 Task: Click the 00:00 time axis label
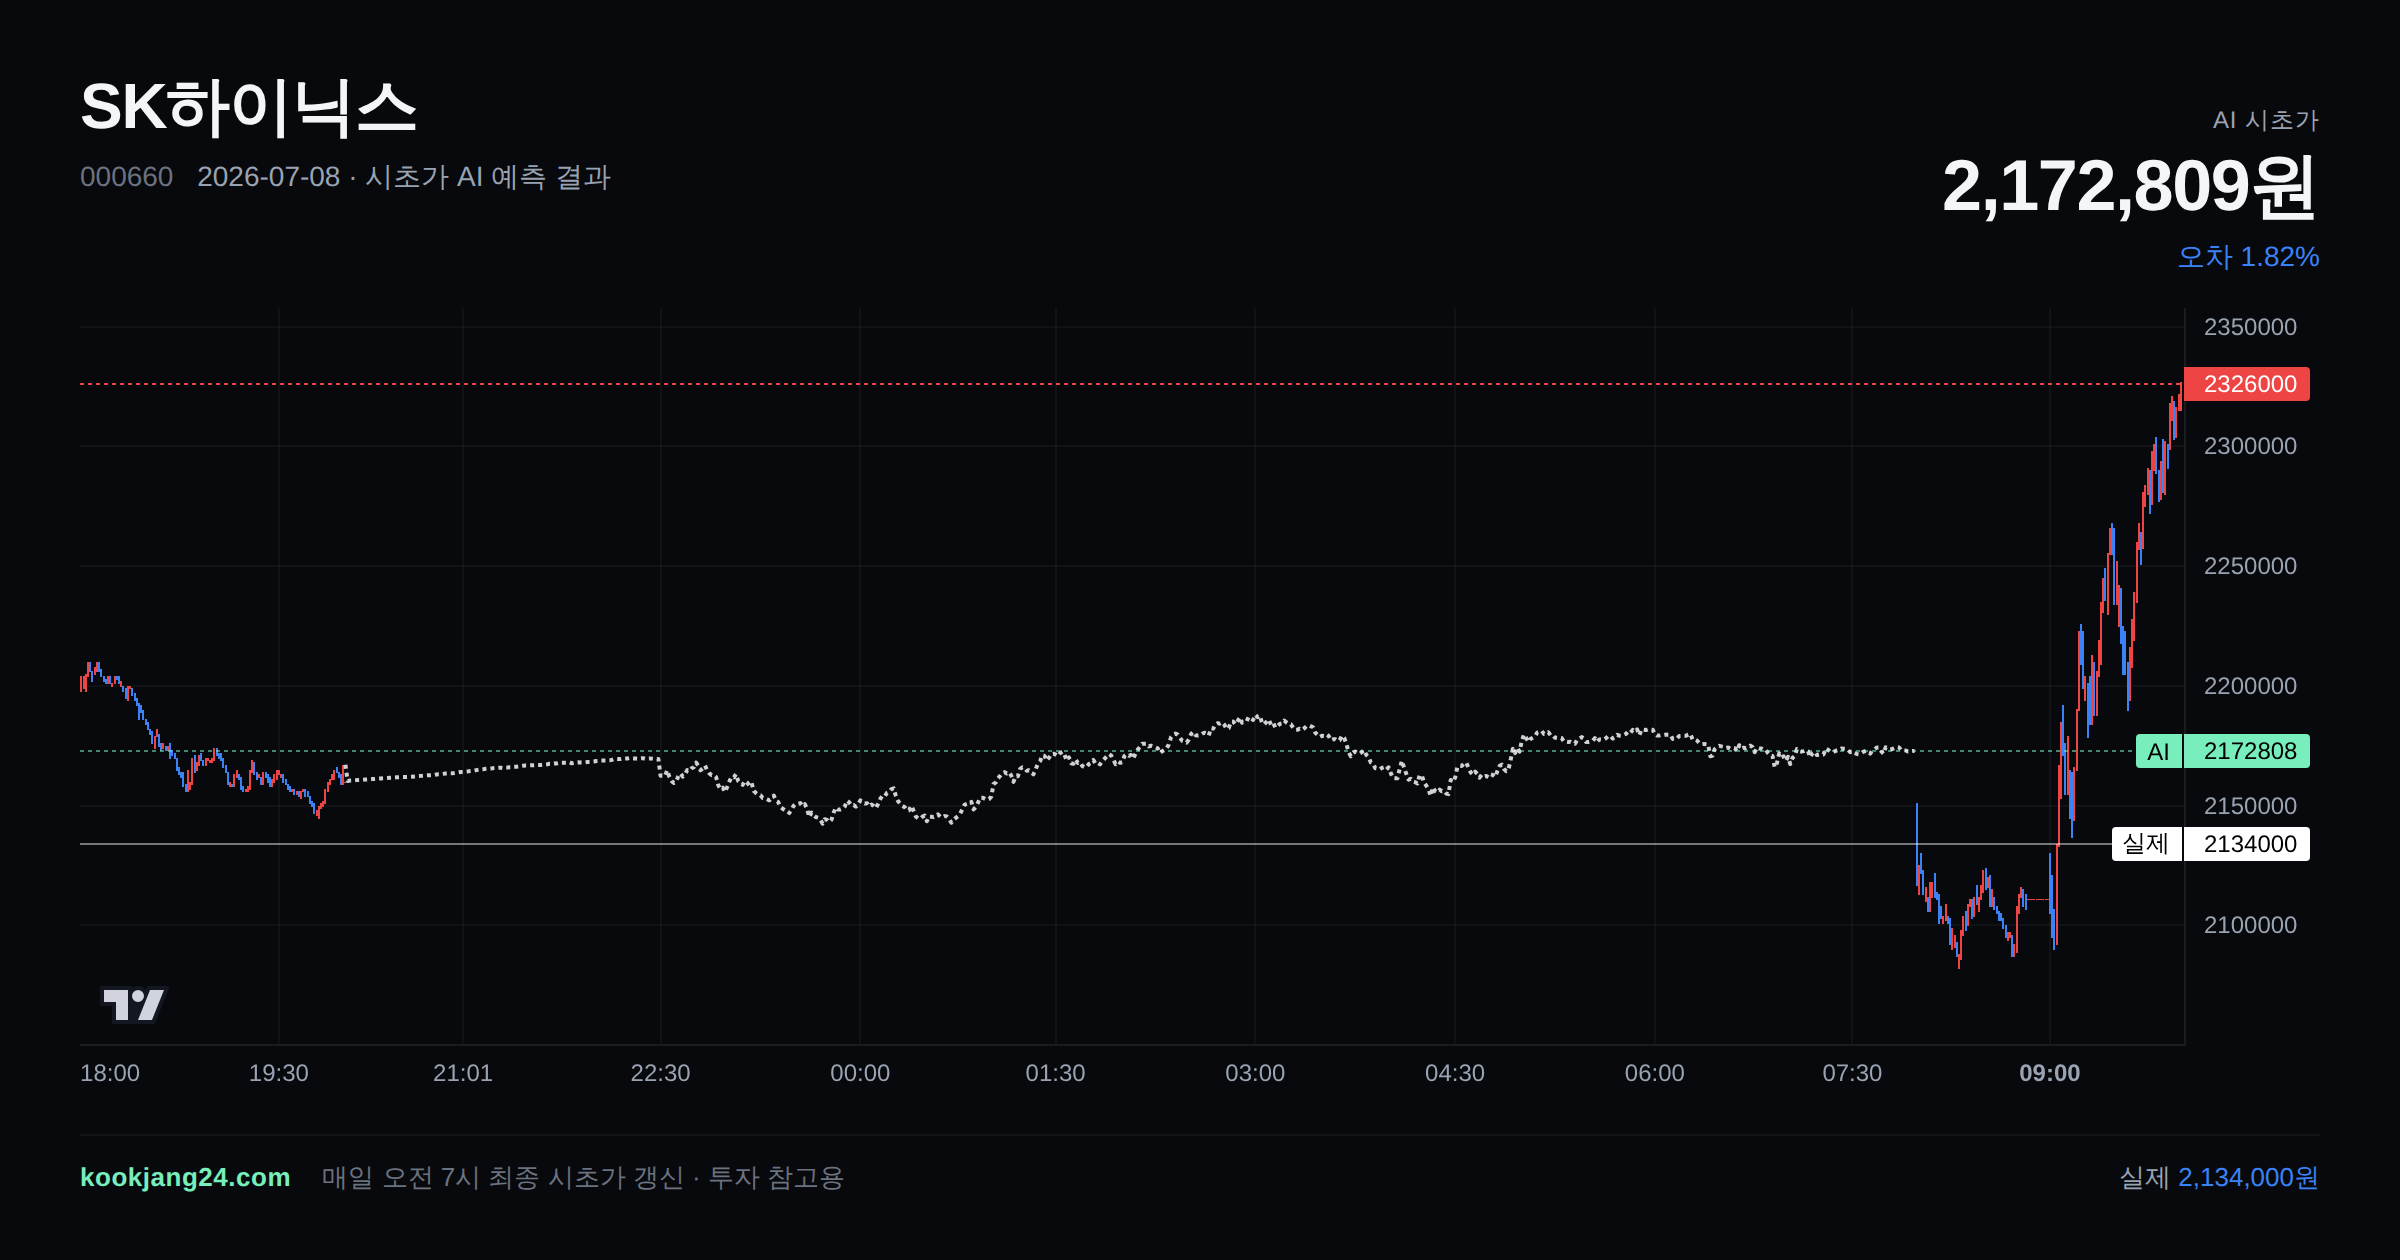click(860, 1073)
